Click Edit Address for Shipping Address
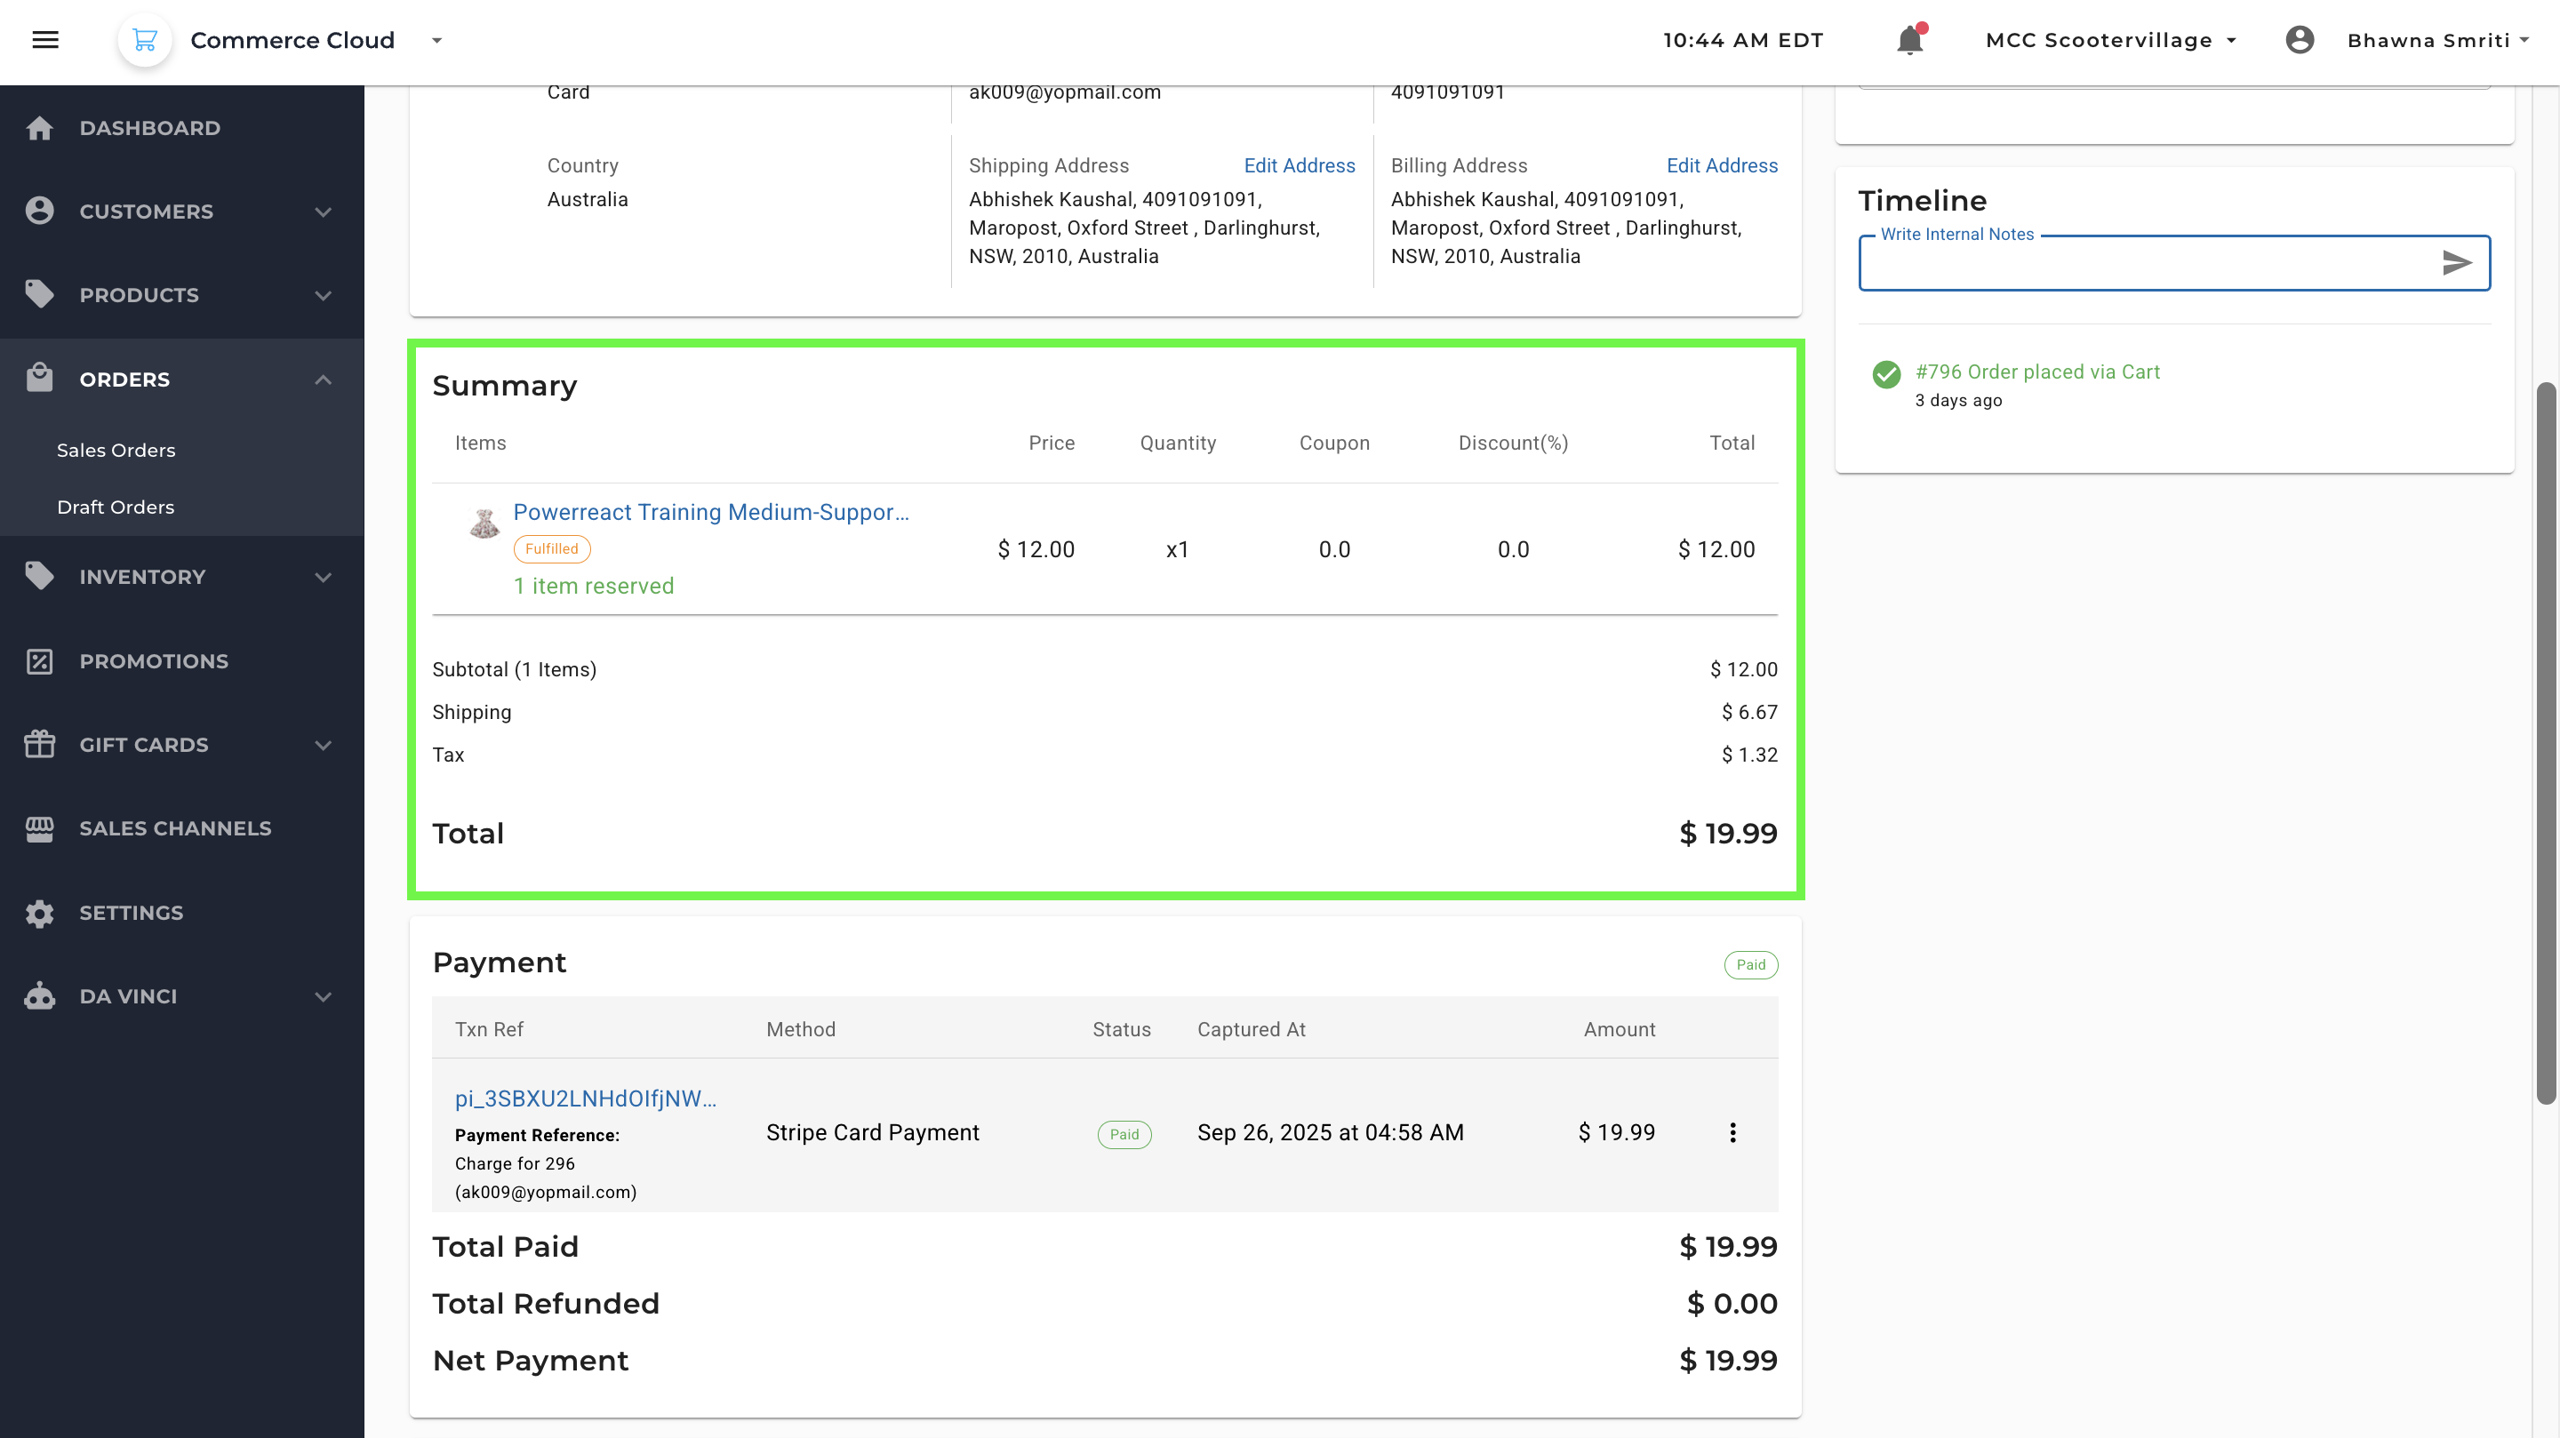 pyautogui.click(x=1299, y=166)
